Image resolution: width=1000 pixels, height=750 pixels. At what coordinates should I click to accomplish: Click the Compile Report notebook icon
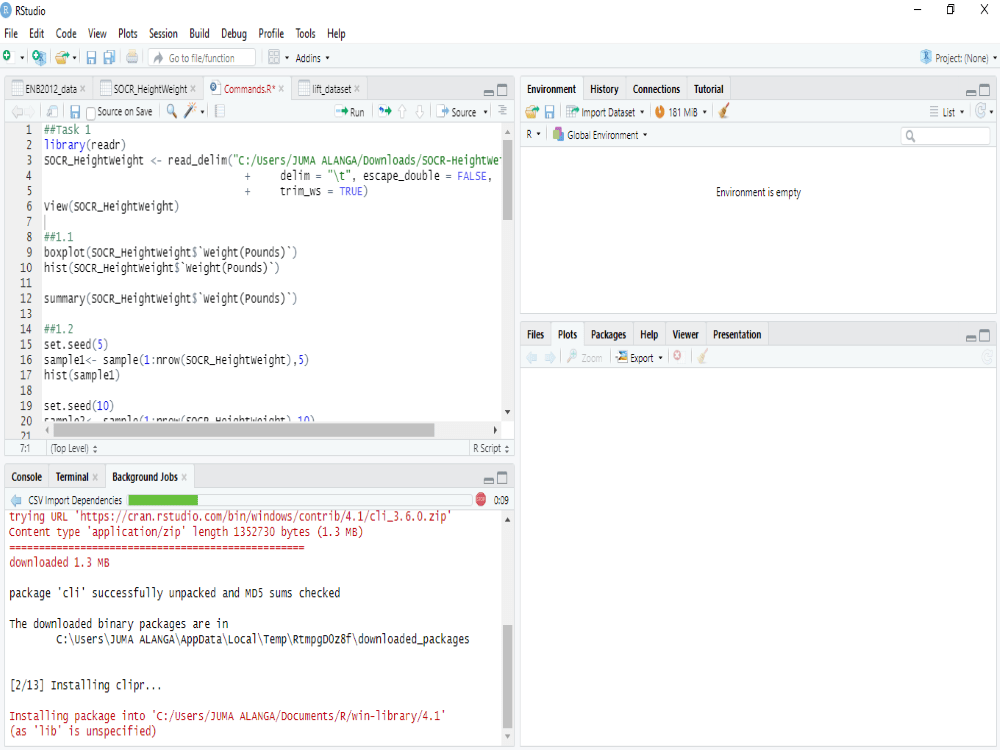220,111
